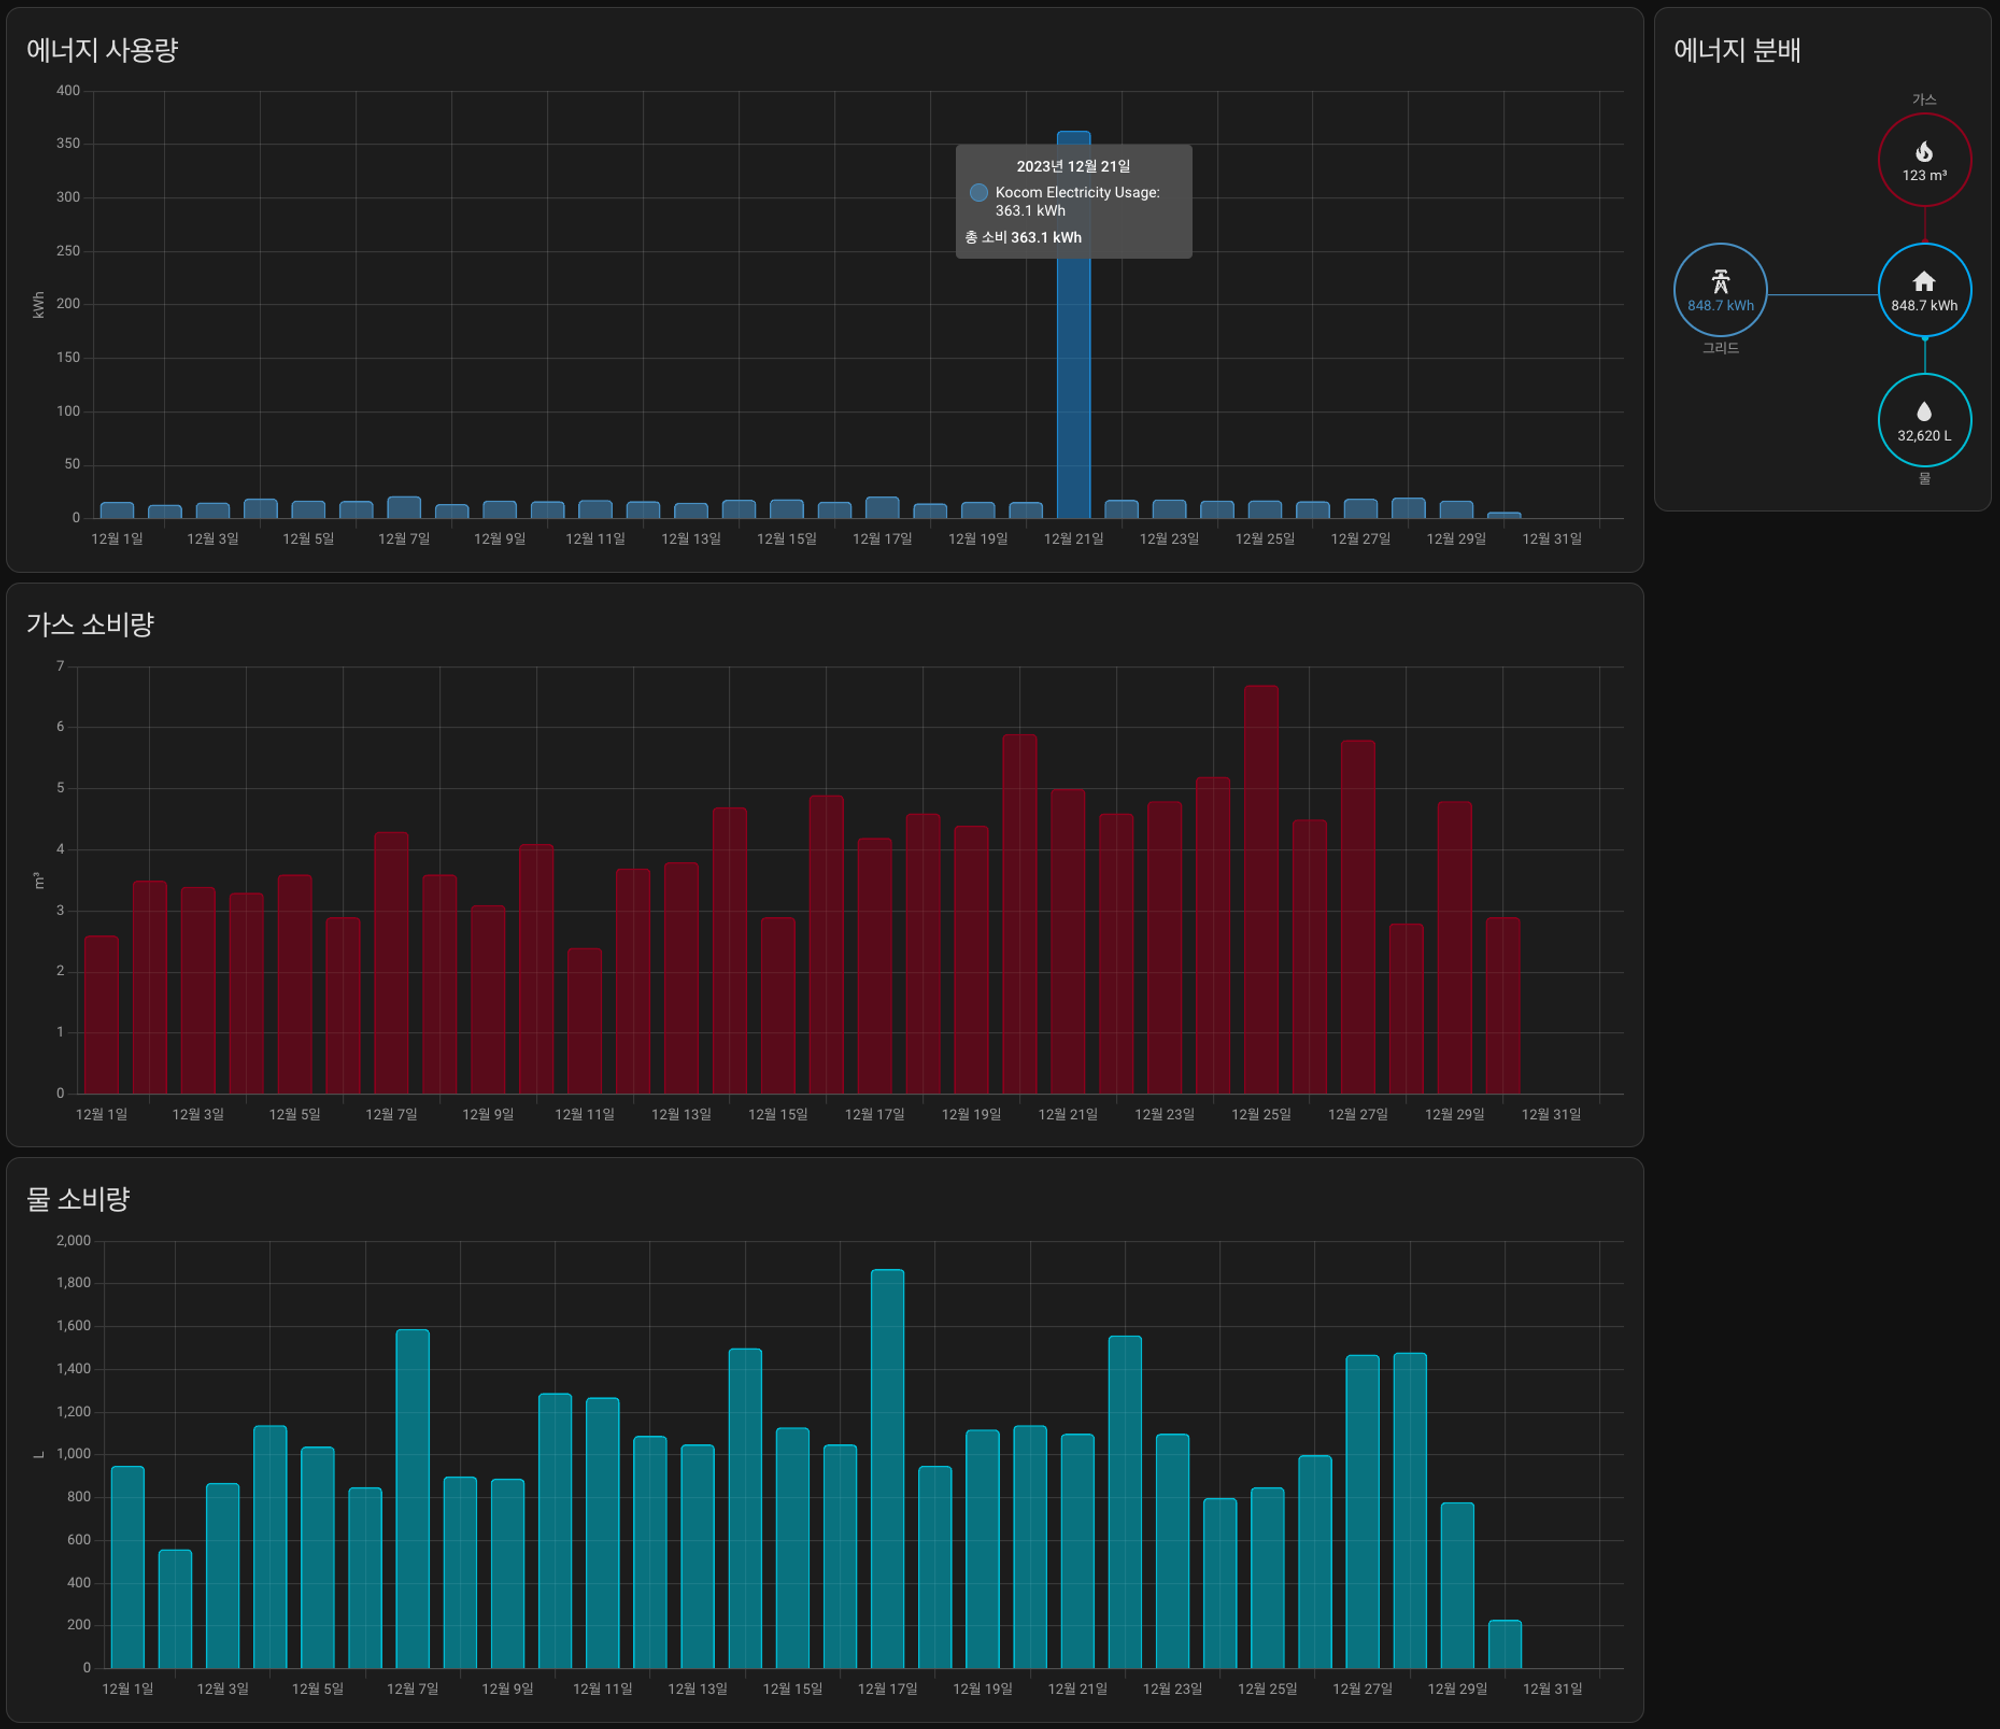2000x1729 pixels.
Task: Click the 32,620 L water value
Action: (x=1923, y=436)
